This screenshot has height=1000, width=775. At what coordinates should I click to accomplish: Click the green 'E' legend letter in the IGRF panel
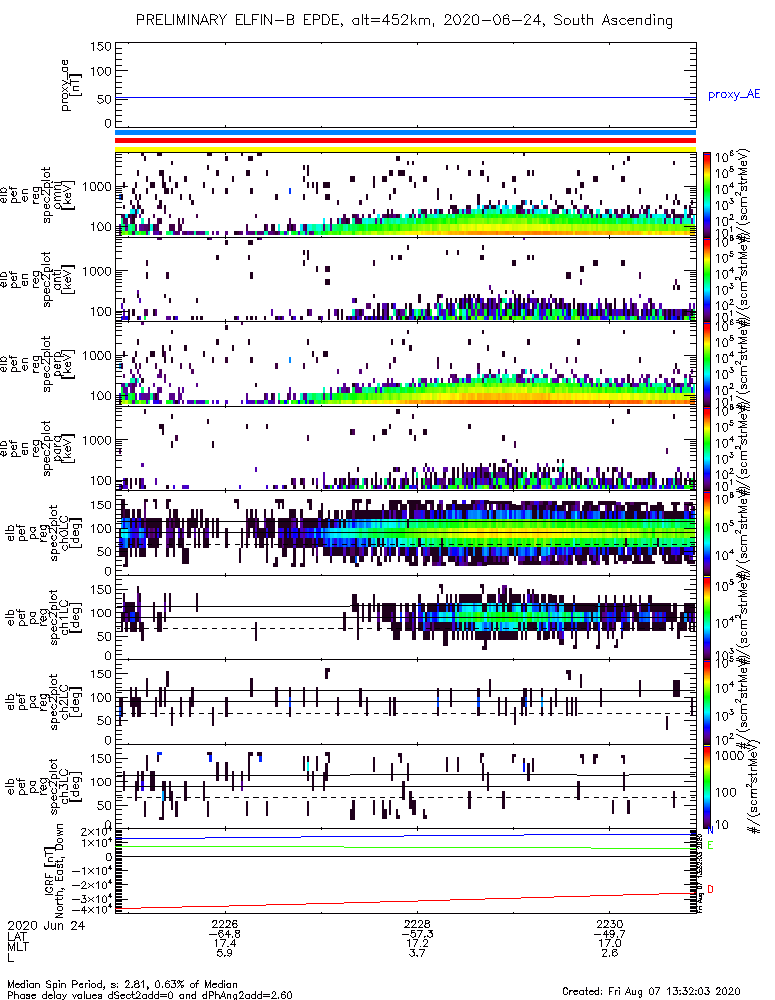click(711, 845)
